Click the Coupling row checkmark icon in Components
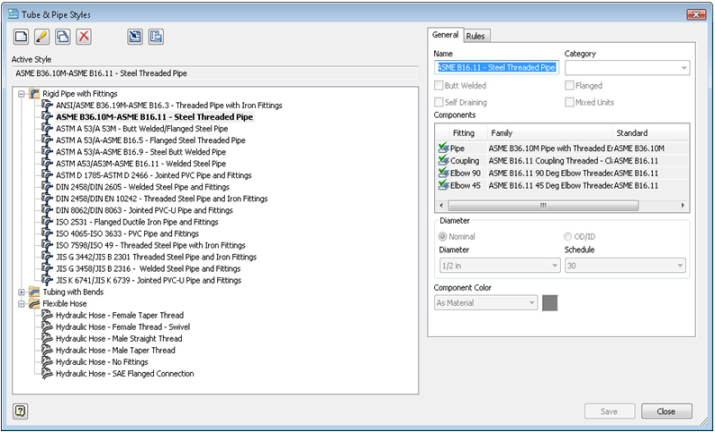715x432 pixels. [443, 161]
